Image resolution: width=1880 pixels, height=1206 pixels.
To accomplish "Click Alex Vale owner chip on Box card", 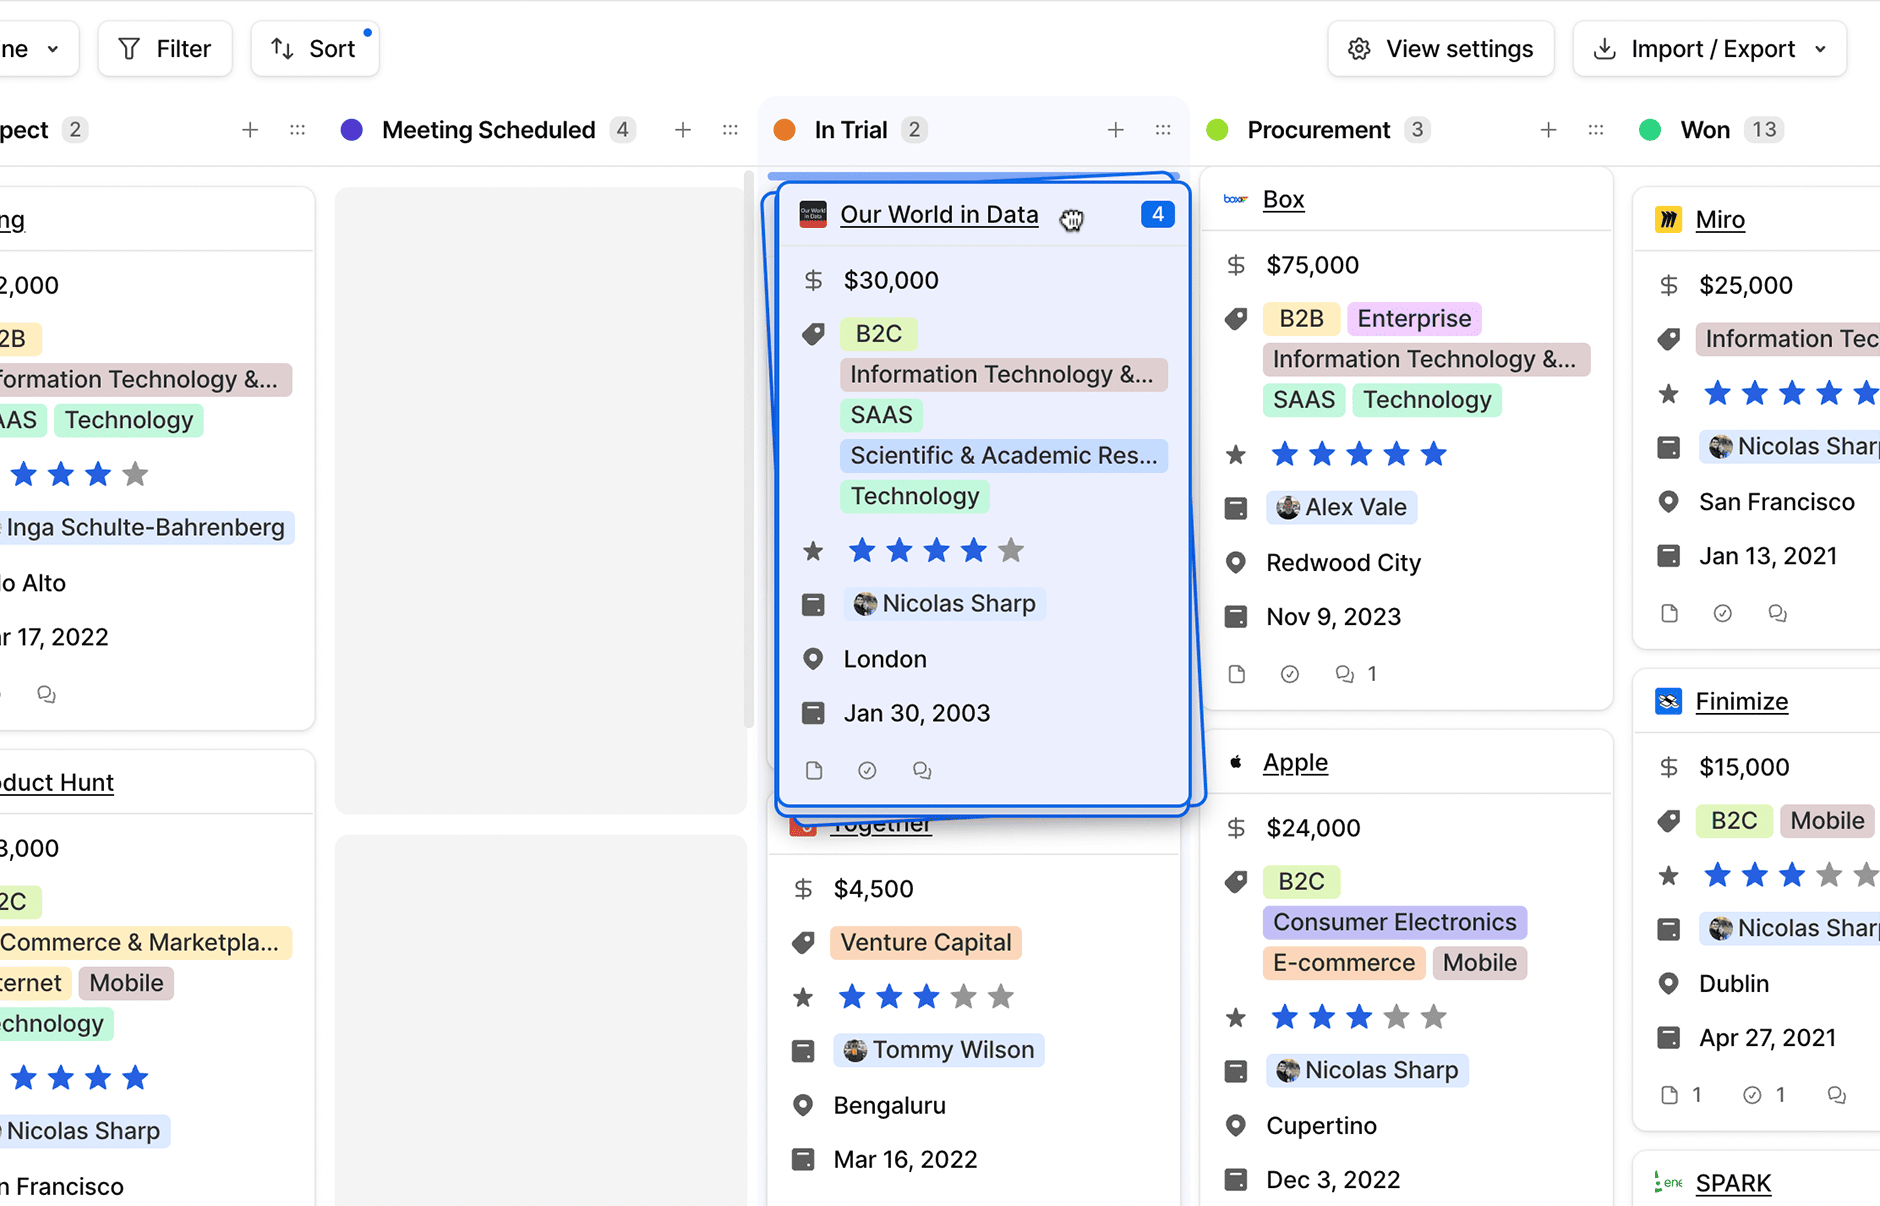I will pyautogui.click(x=1342, y=507).
